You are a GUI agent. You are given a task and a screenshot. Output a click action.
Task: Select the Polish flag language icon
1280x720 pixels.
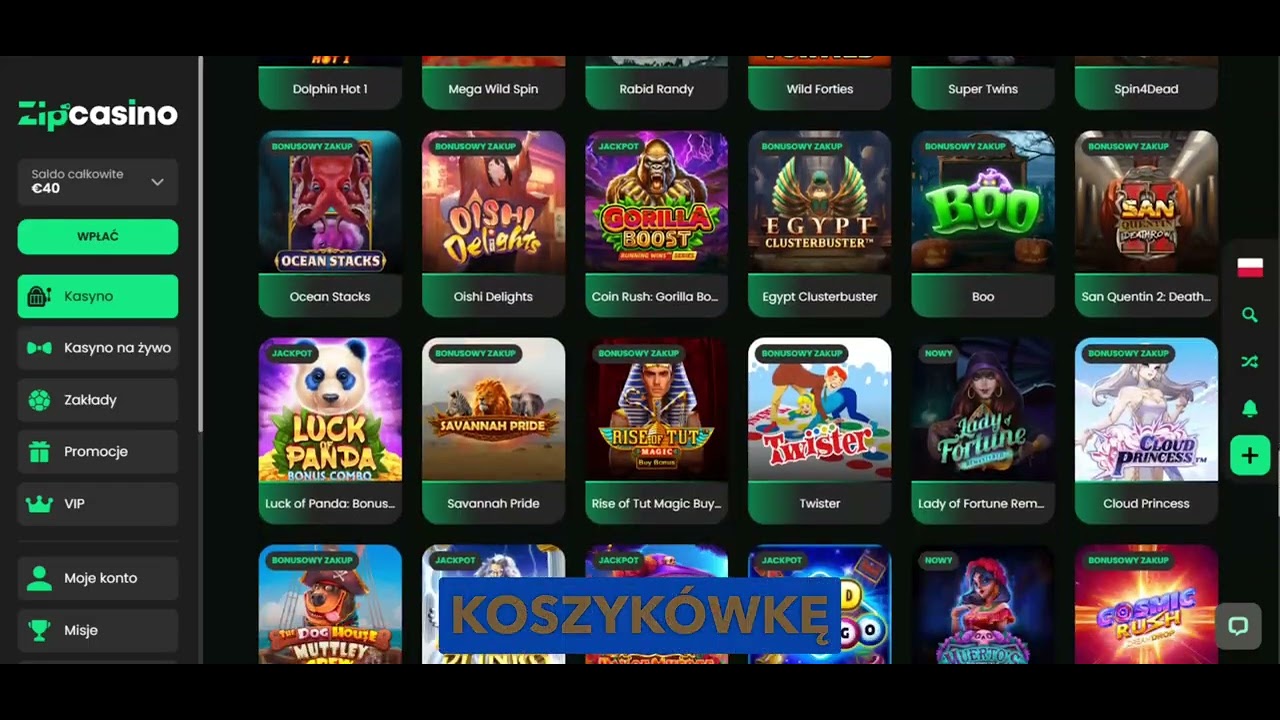tap(1249, 267)
